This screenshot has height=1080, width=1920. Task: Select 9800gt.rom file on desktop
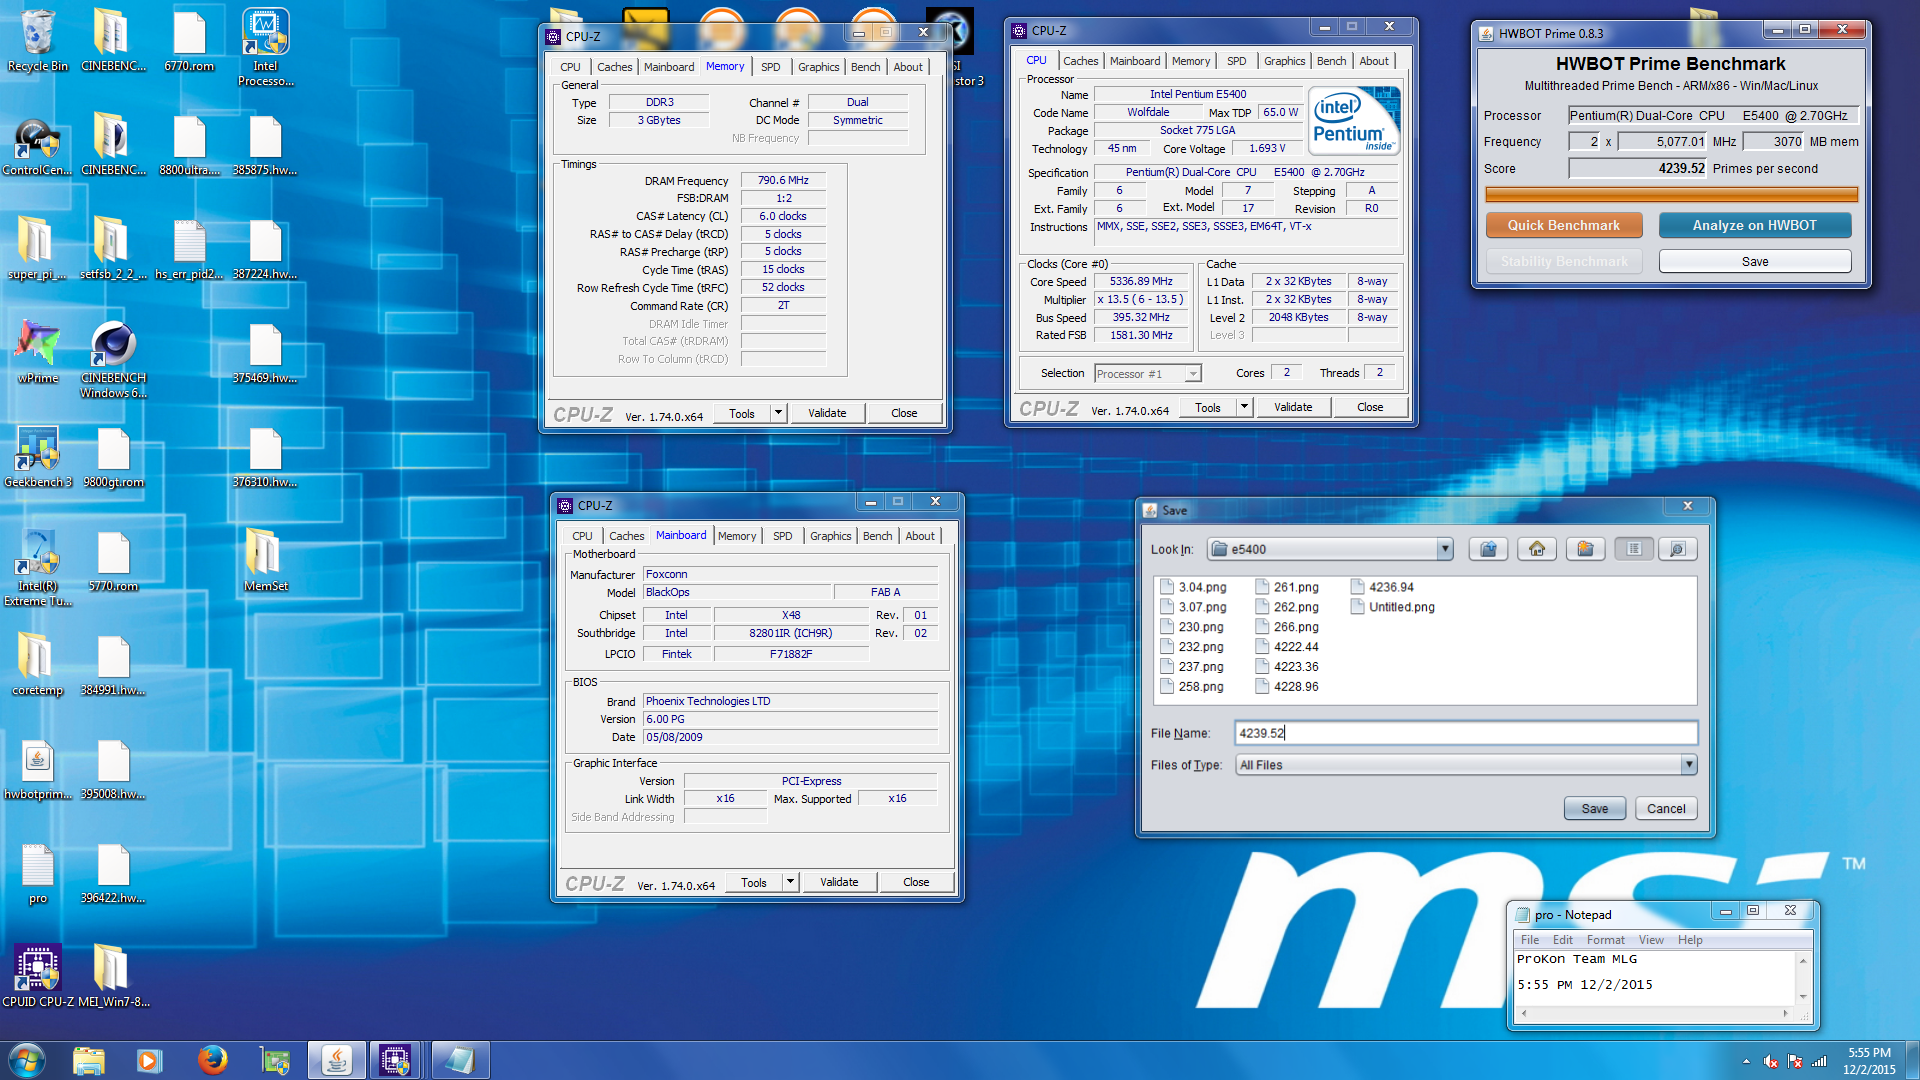click(113, 458)
